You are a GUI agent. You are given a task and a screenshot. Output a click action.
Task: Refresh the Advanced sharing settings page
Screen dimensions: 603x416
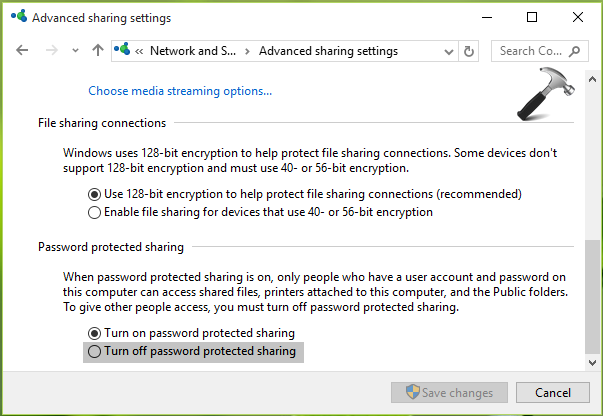[470, 51]
